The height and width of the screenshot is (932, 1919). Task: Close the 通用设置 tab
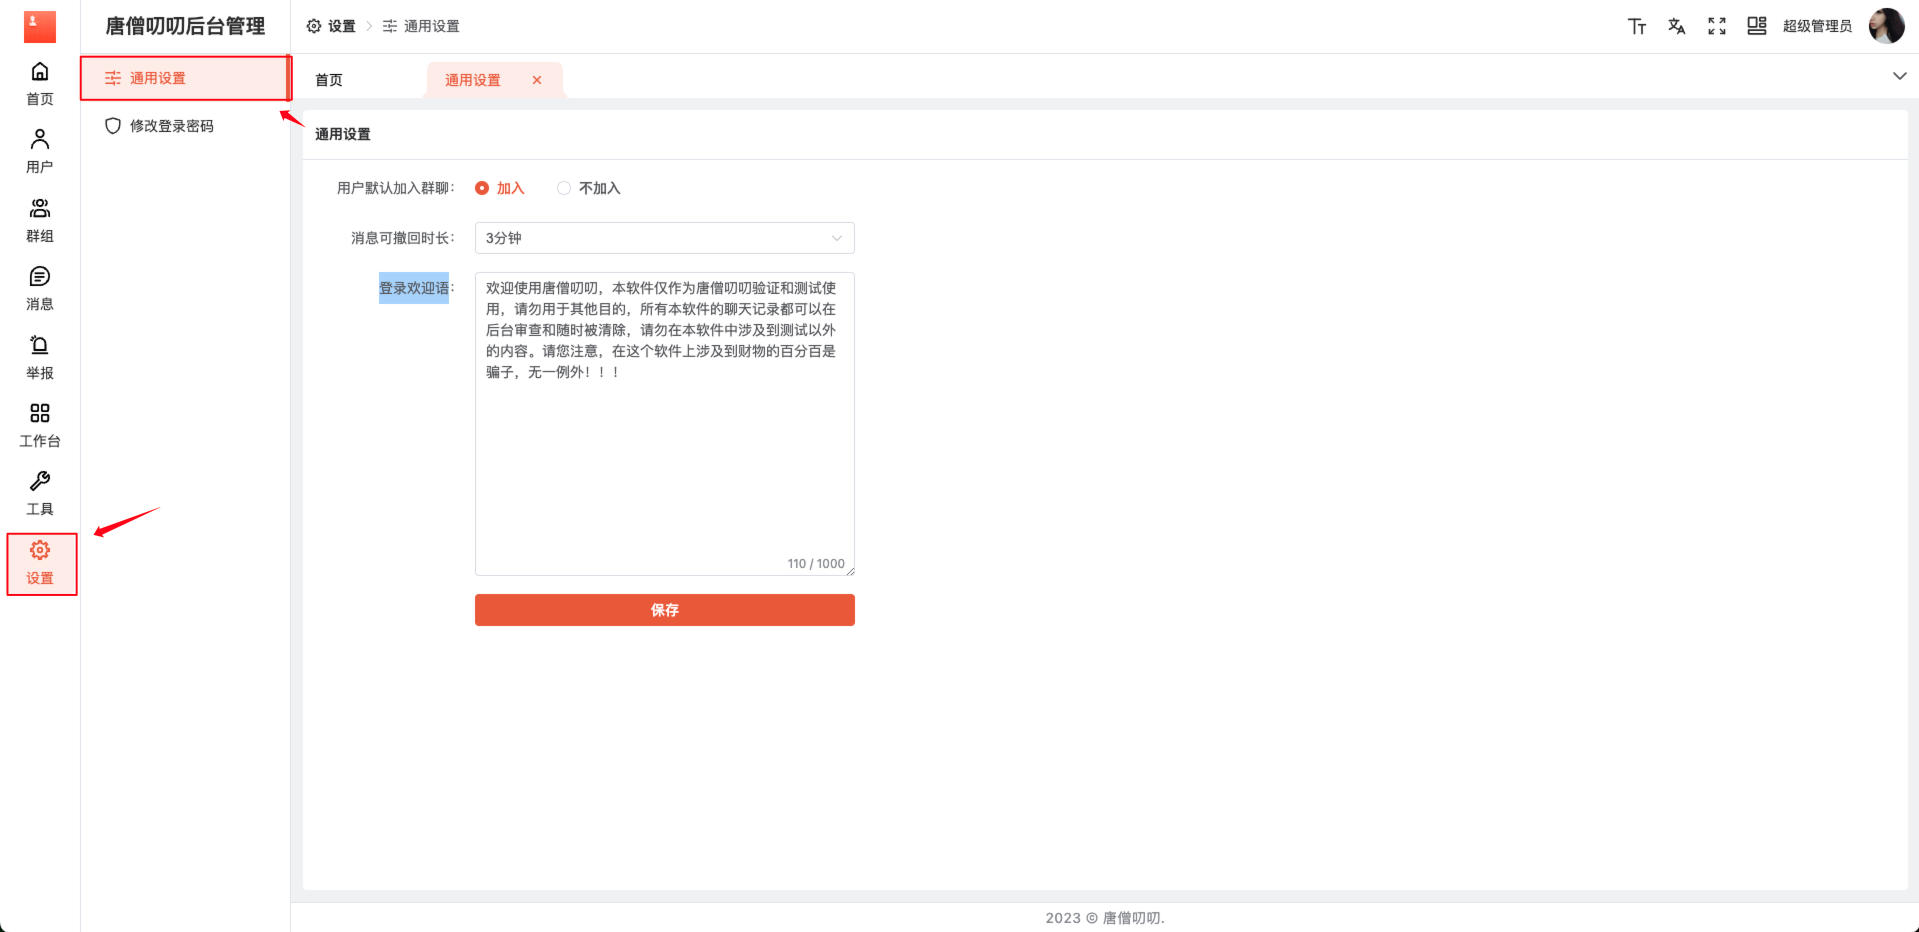point(537,80)
